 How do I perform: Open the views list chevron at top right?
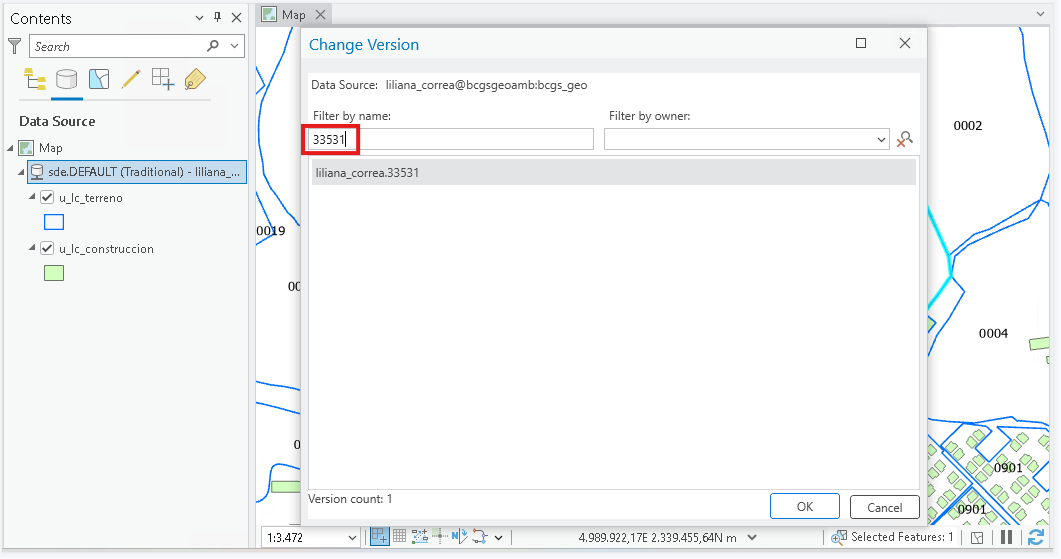coord(1041,14)
